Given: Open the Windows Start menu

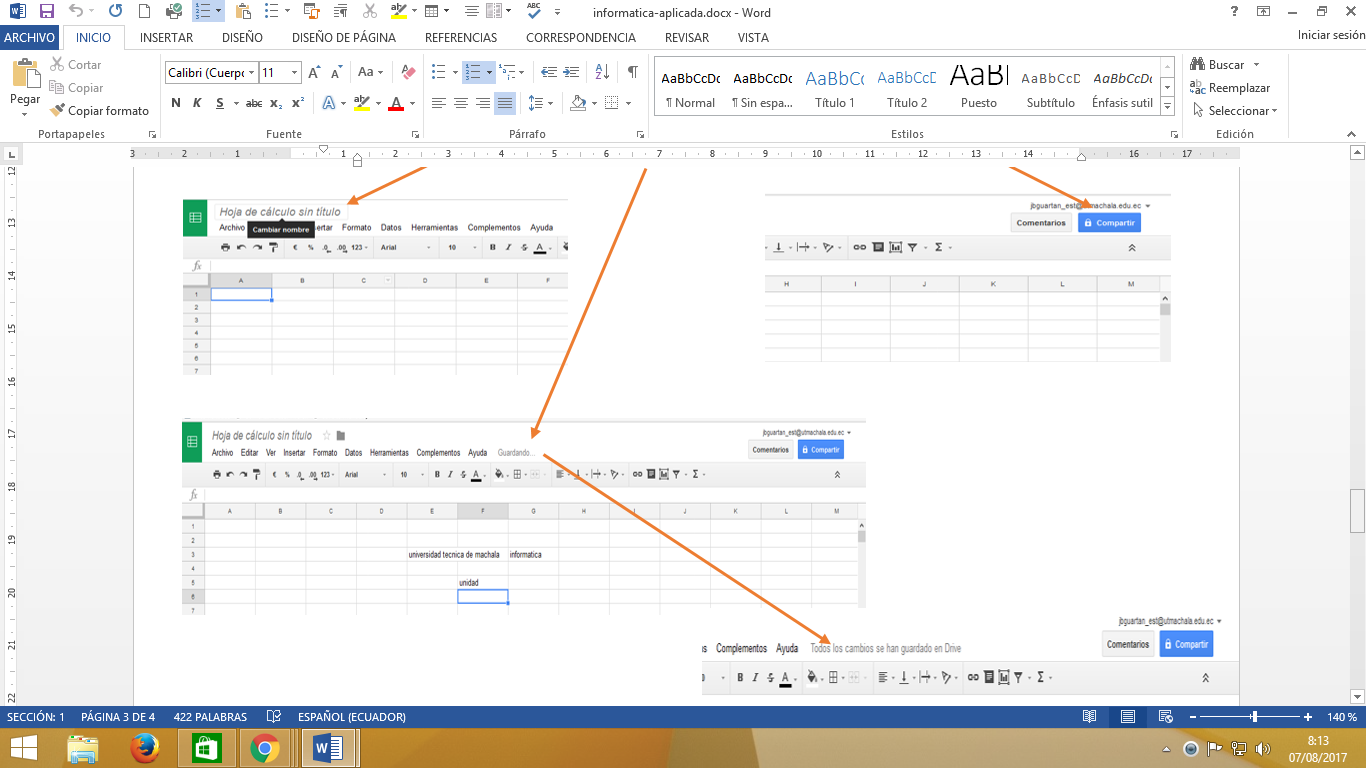Looking at the screenshot, I should pos(24,748).
